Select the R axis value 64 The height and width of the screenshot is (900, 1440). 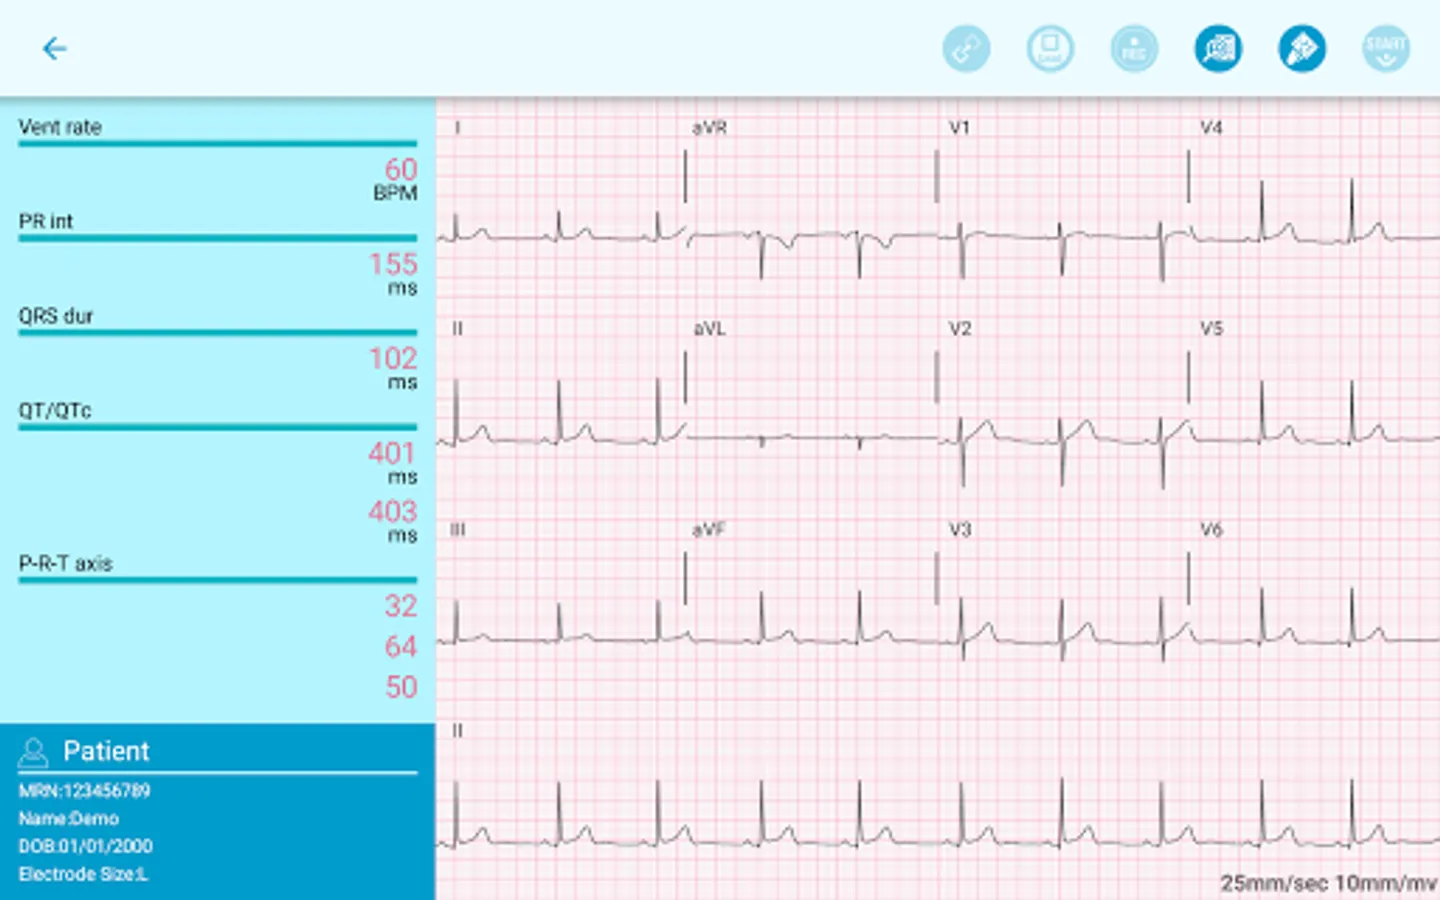(401, 647)
